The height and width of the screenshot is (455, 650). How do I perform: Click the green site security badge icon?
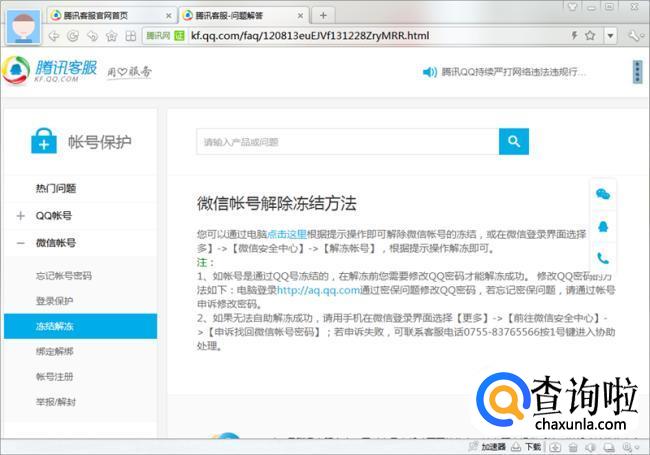point(179,36)
